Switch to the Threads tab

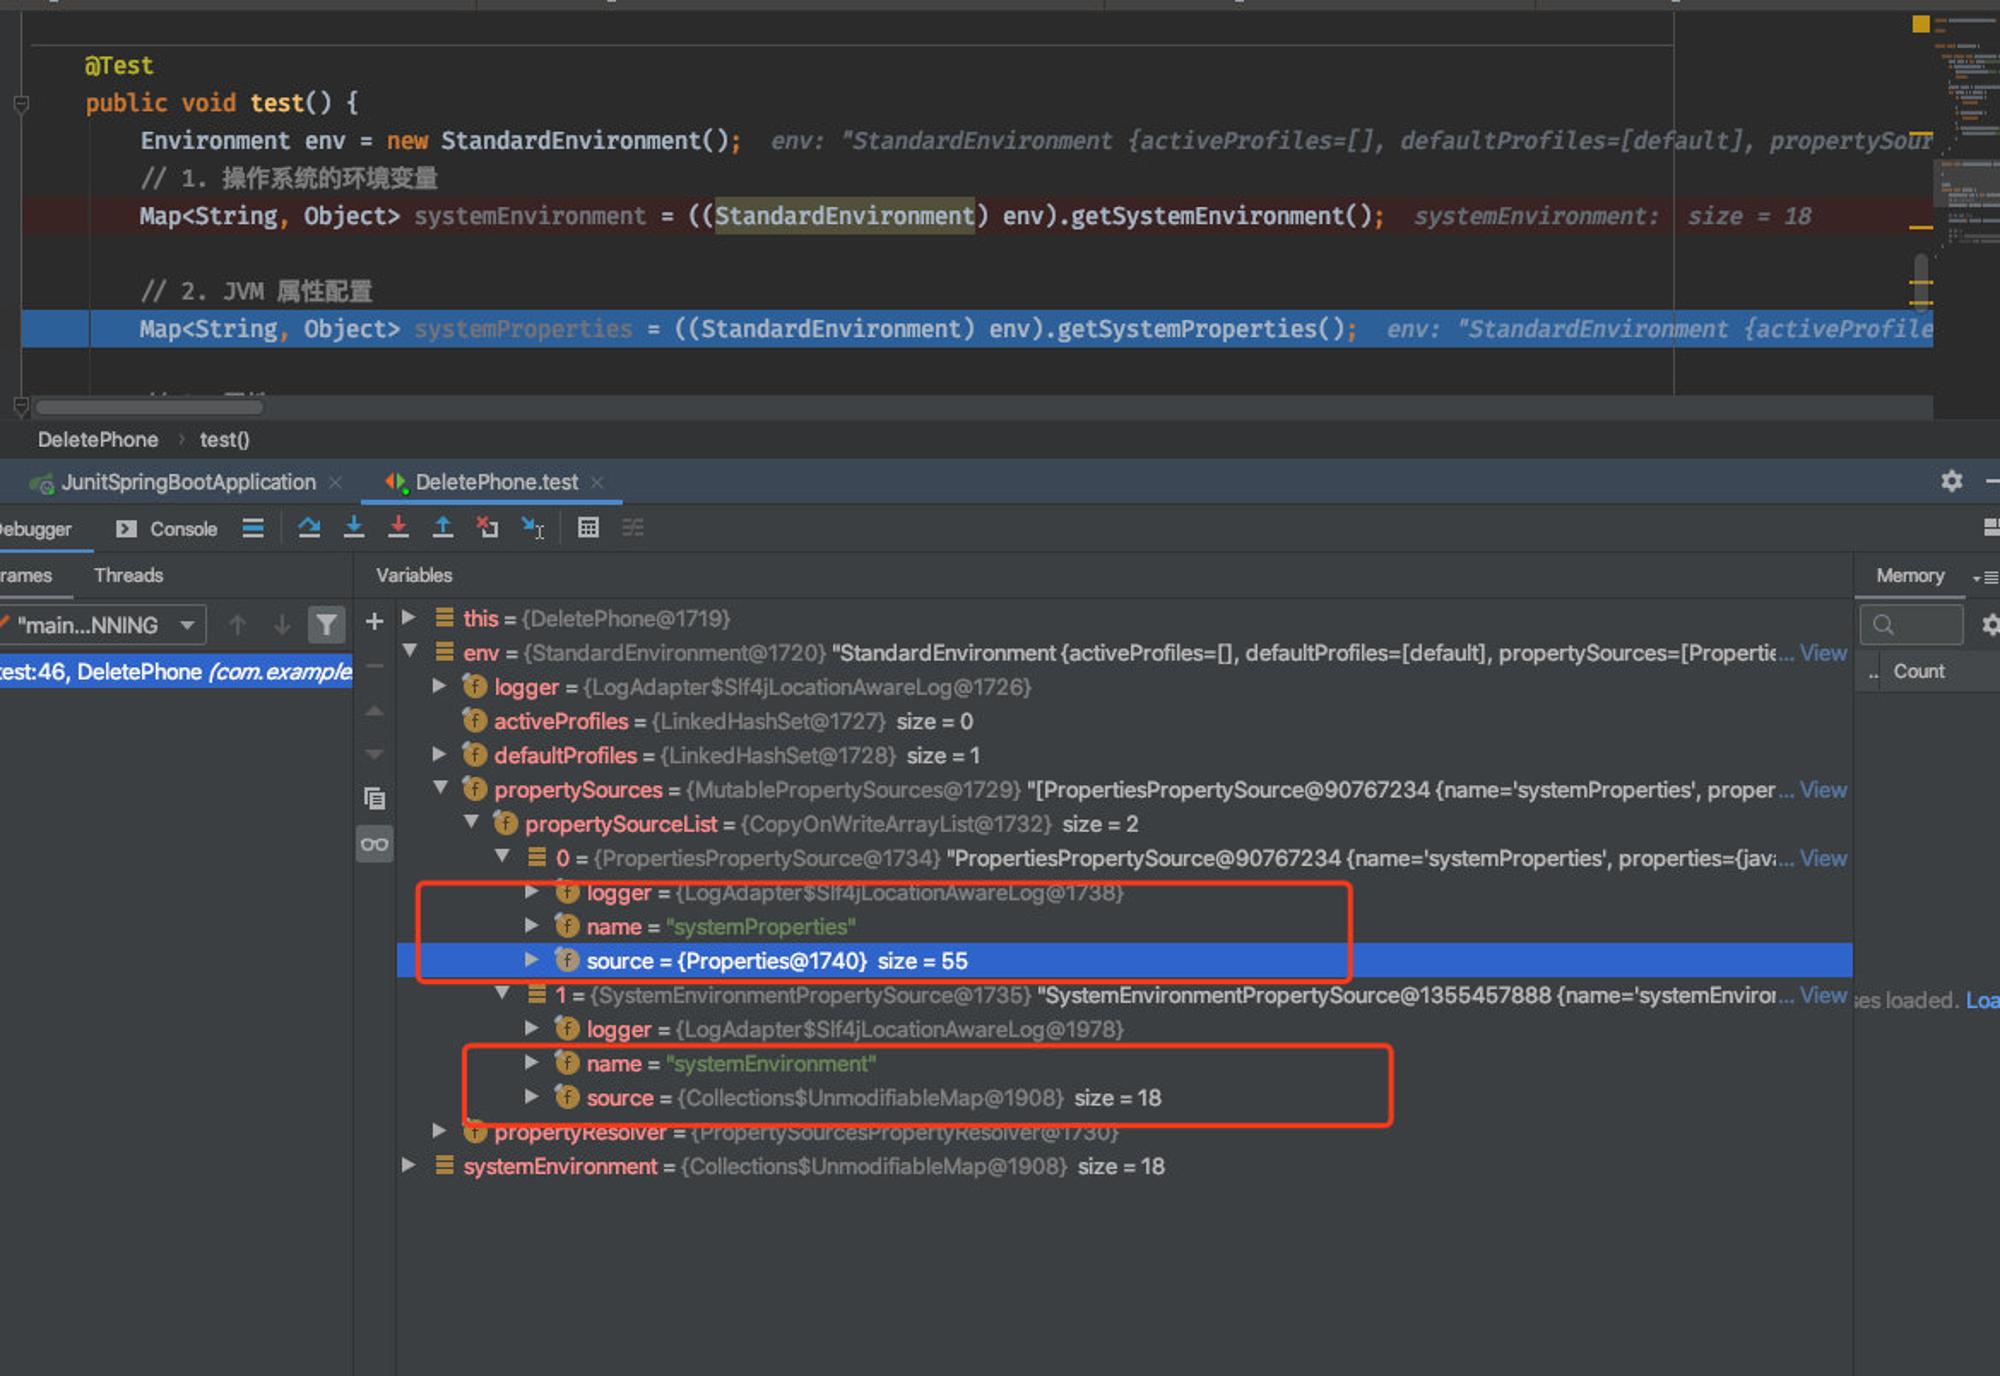click(128, 576)
